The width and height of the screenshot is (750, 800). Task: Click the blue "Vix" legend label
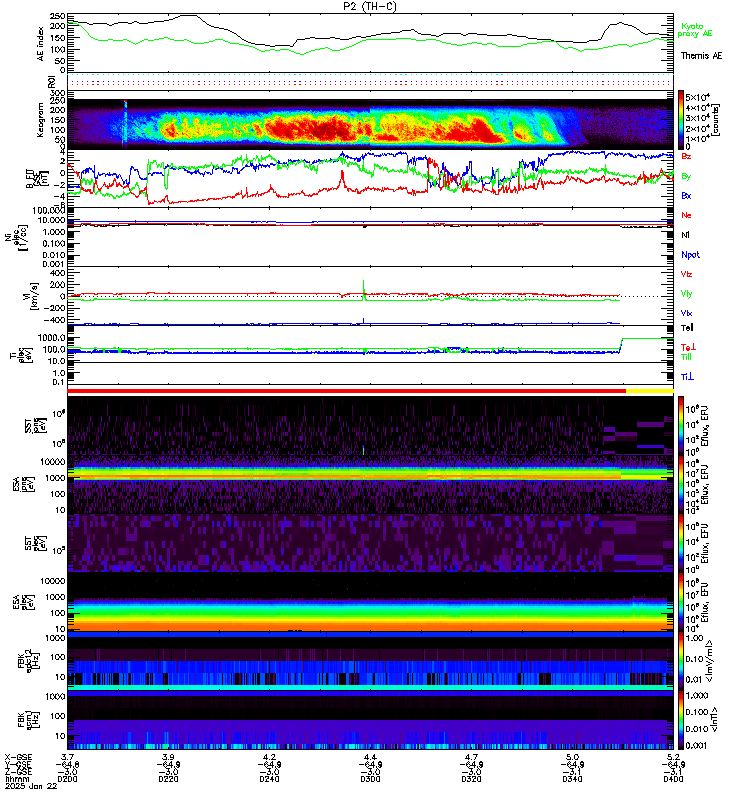[x=686, y=313]
